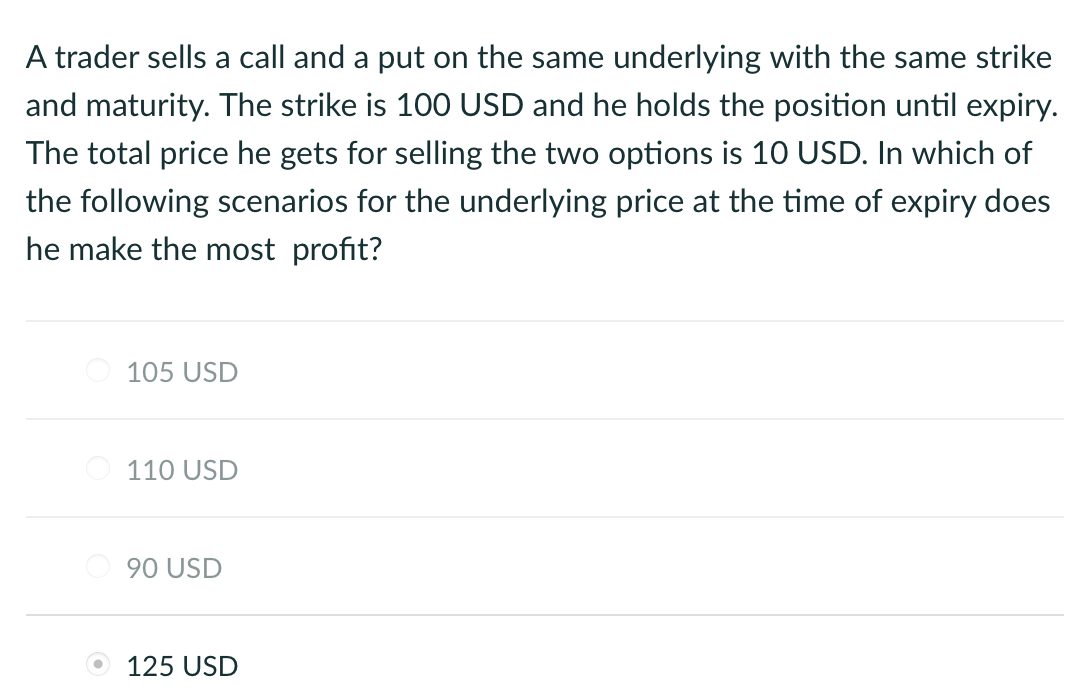Viewport: 1084px width, 698px height.
Task: Choose the highest listed price answer
Action: click(x=182, y=665)
